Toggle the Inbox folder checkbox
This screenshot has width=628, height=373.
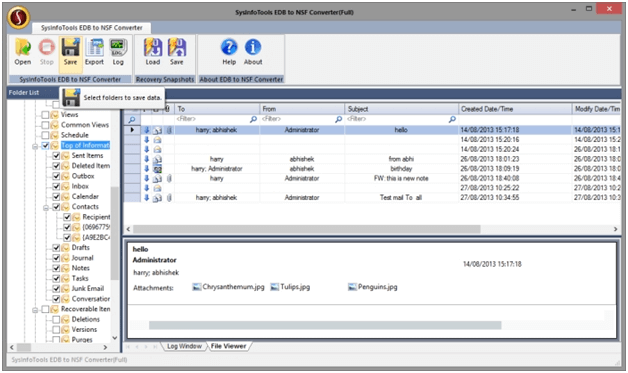point(56,186)
